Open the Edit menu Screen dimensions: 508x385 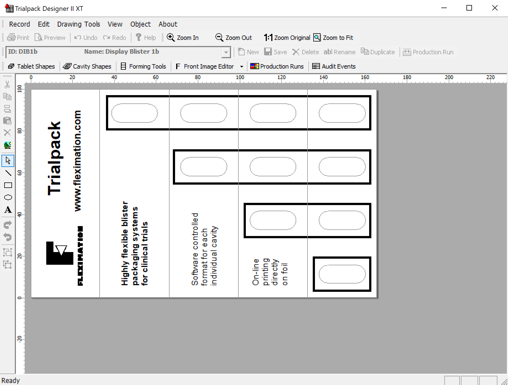43,24
